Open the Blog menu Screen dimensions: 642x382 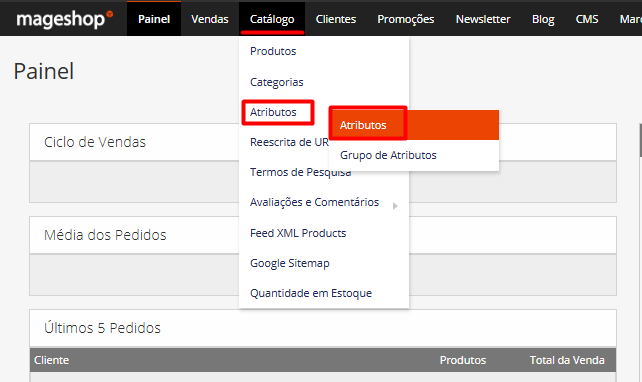click(543, 19)
